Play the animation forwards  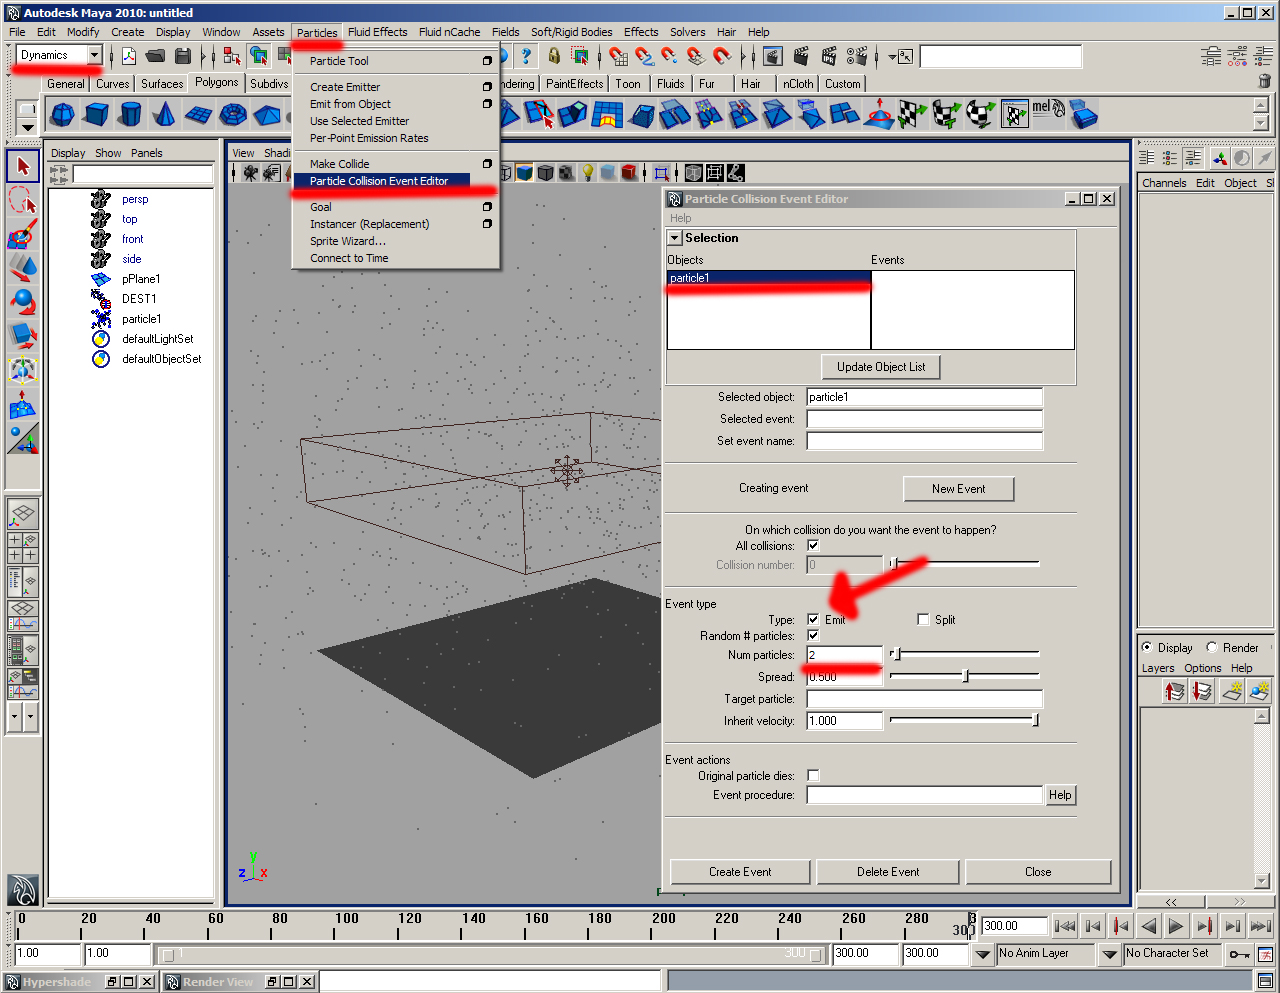tap(1176, 926)
